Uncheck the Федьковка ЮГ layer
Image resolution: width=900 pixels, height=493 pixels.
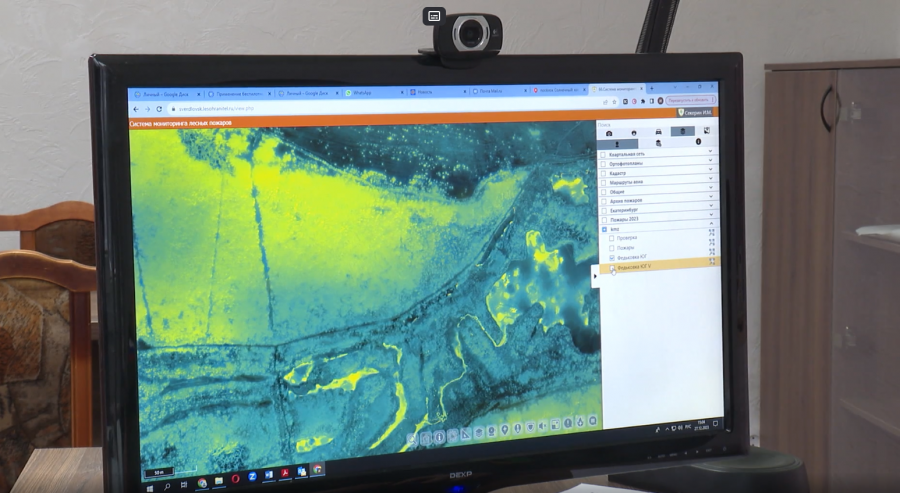pos(611,258)
